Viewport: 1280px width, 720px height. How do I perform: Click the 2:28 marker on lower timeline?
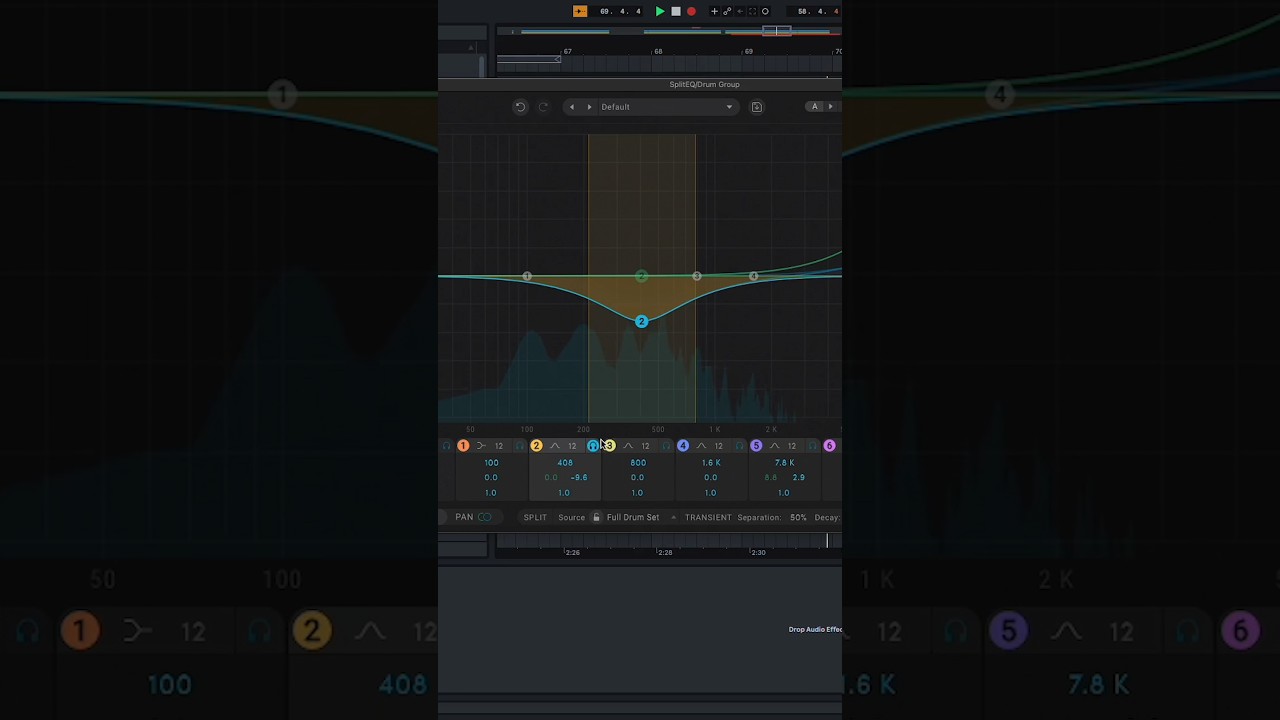click(x=665, y=552)
